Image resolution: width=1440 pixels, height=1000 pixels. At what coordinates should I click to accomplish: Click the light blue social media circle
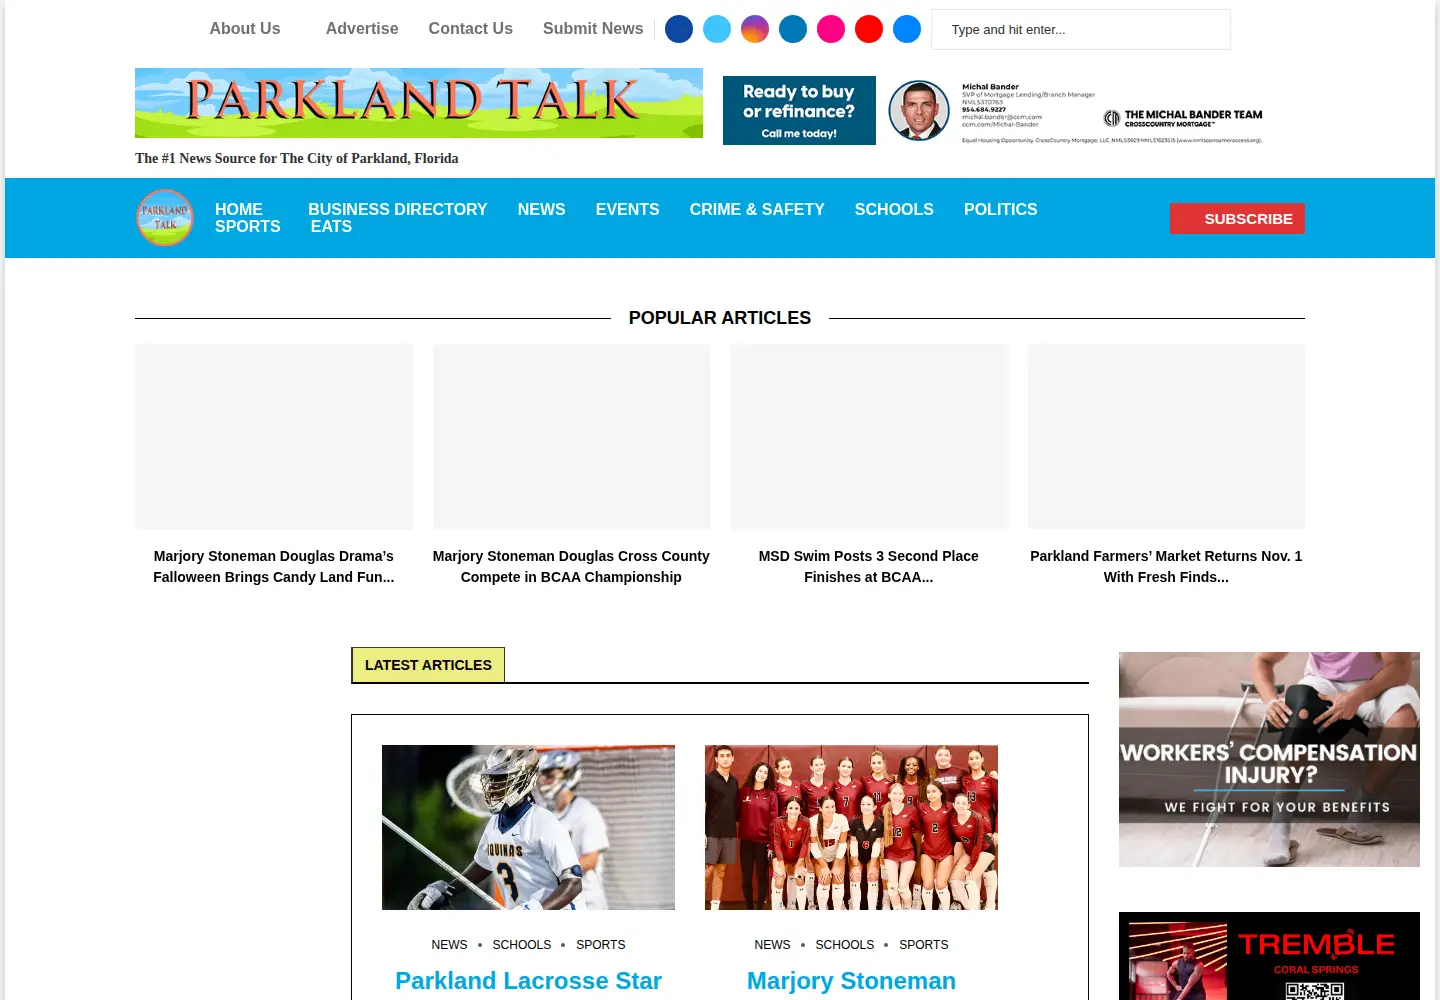pos(717,29)
